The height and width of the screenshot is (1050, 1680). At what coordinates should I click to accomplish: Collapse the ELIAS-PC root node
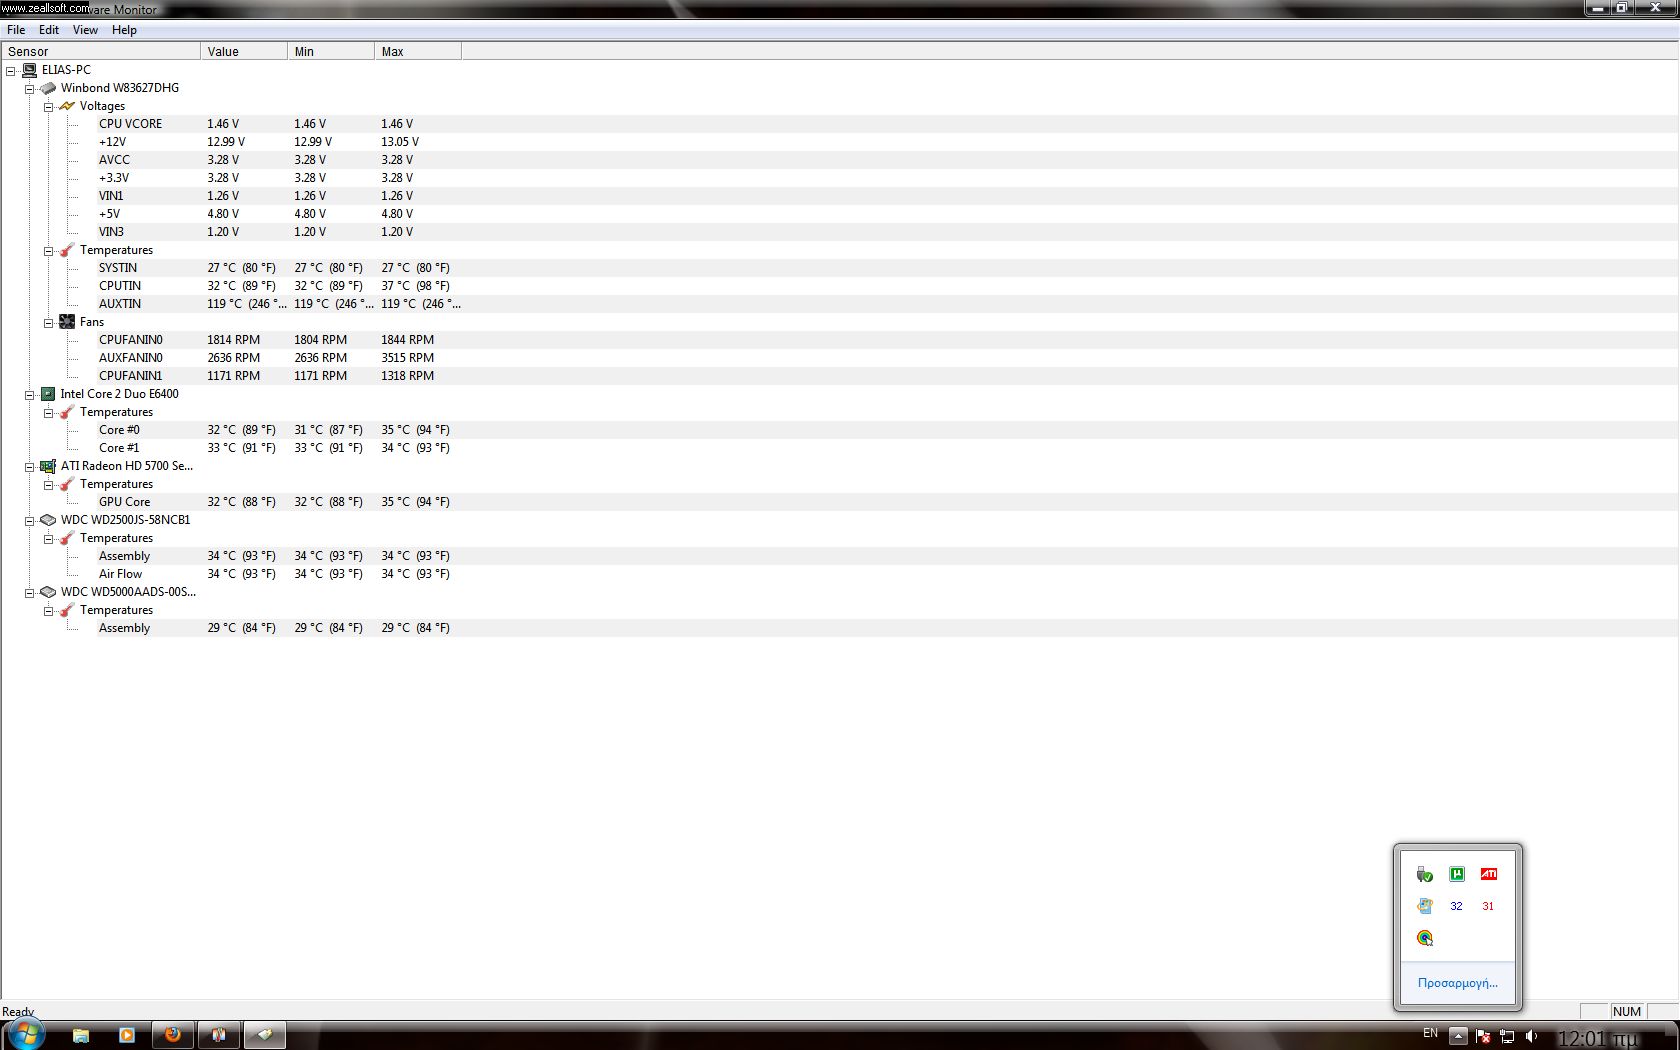click(11, 71)
